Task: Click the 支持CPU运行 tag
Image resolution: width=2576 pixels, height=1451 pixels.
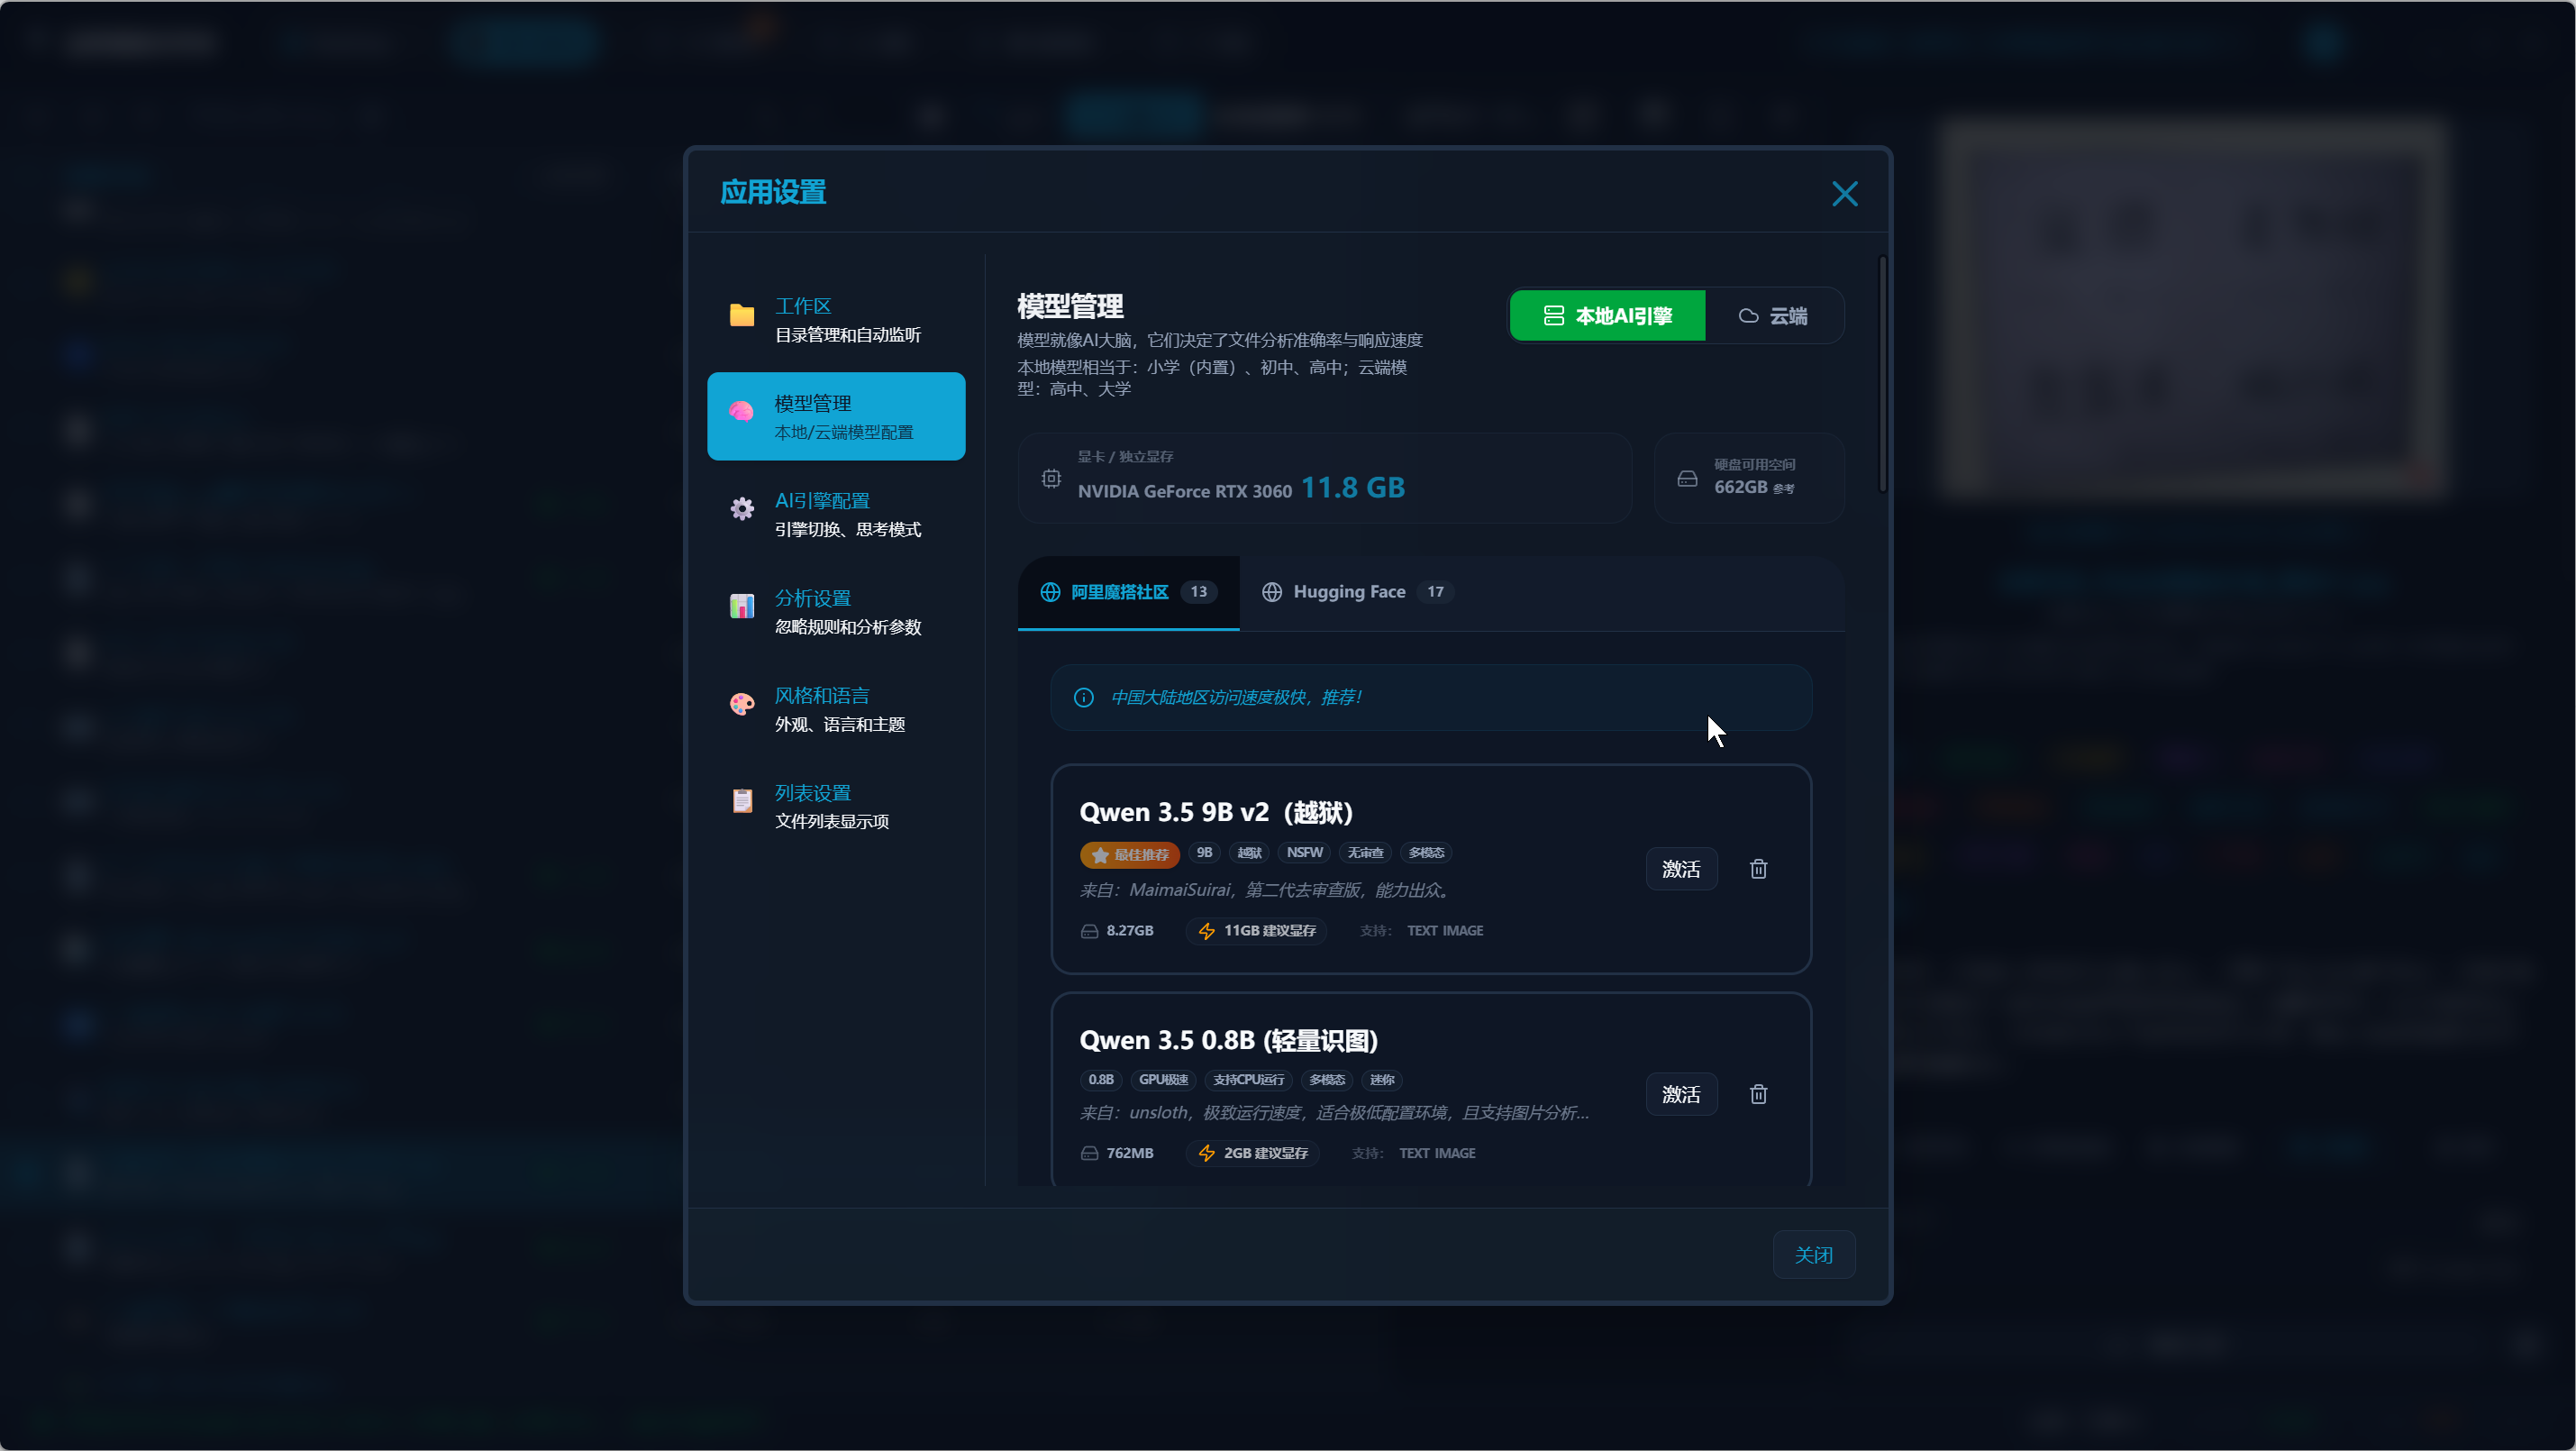Action: (x=1248, y=1080)
